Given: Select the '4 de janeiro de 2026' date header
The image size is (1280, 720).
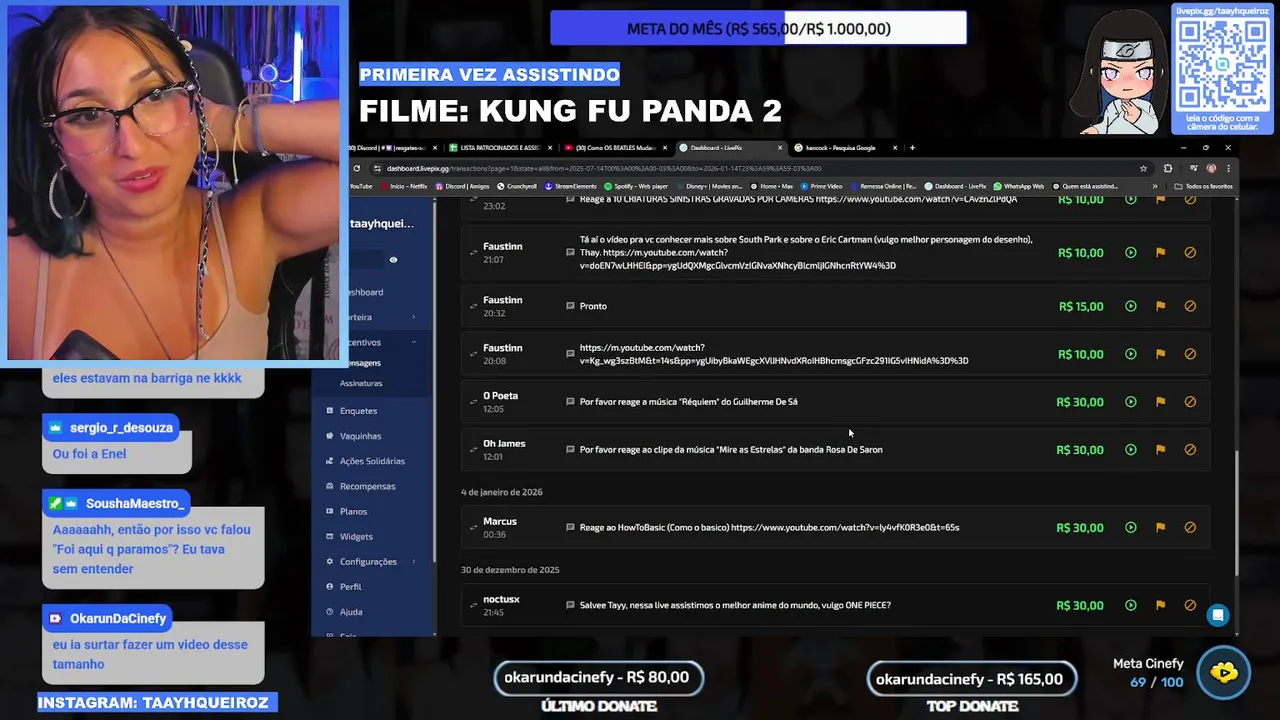Looking at the screenshot, I should tap(502, 492).
